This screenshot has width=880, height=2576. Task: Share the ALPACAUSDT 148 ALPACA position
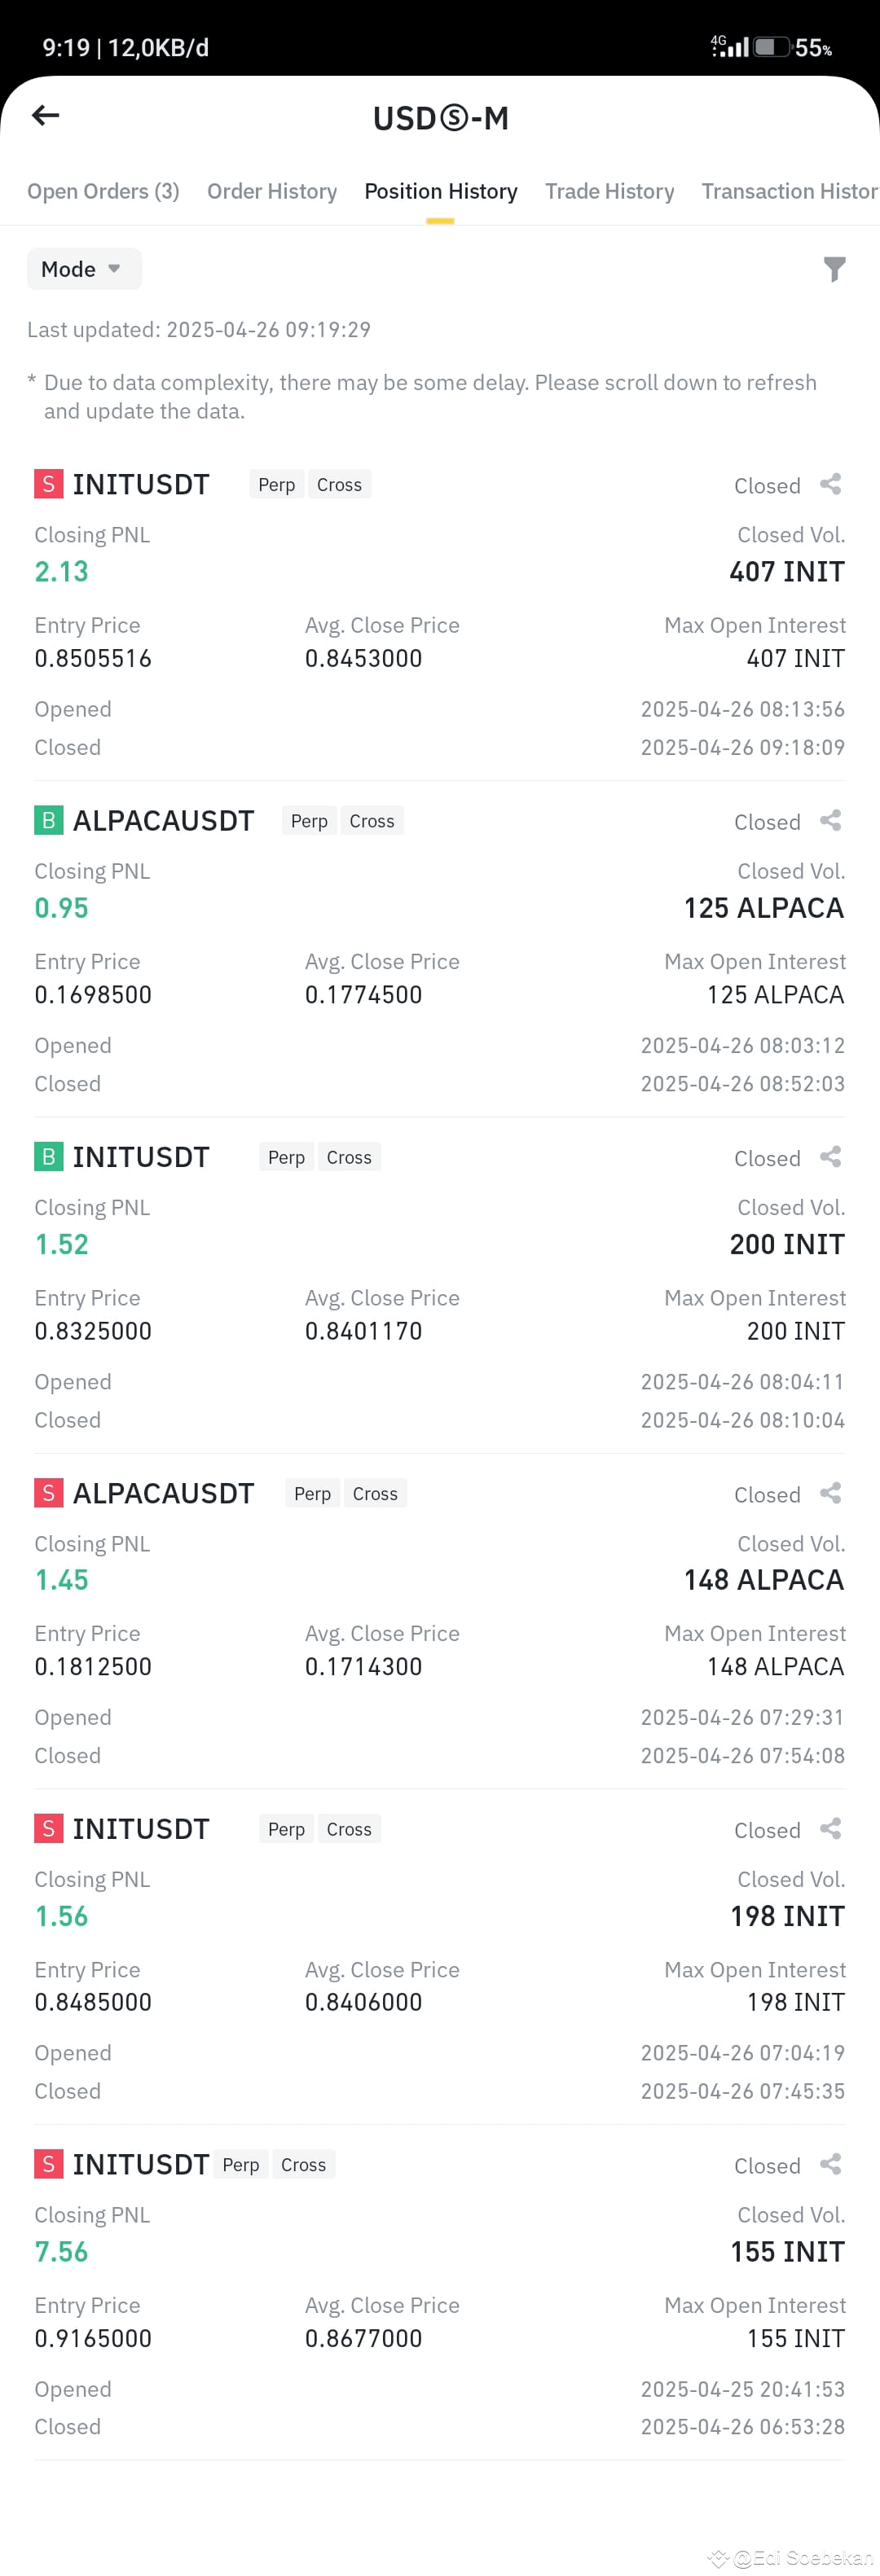830,1493
